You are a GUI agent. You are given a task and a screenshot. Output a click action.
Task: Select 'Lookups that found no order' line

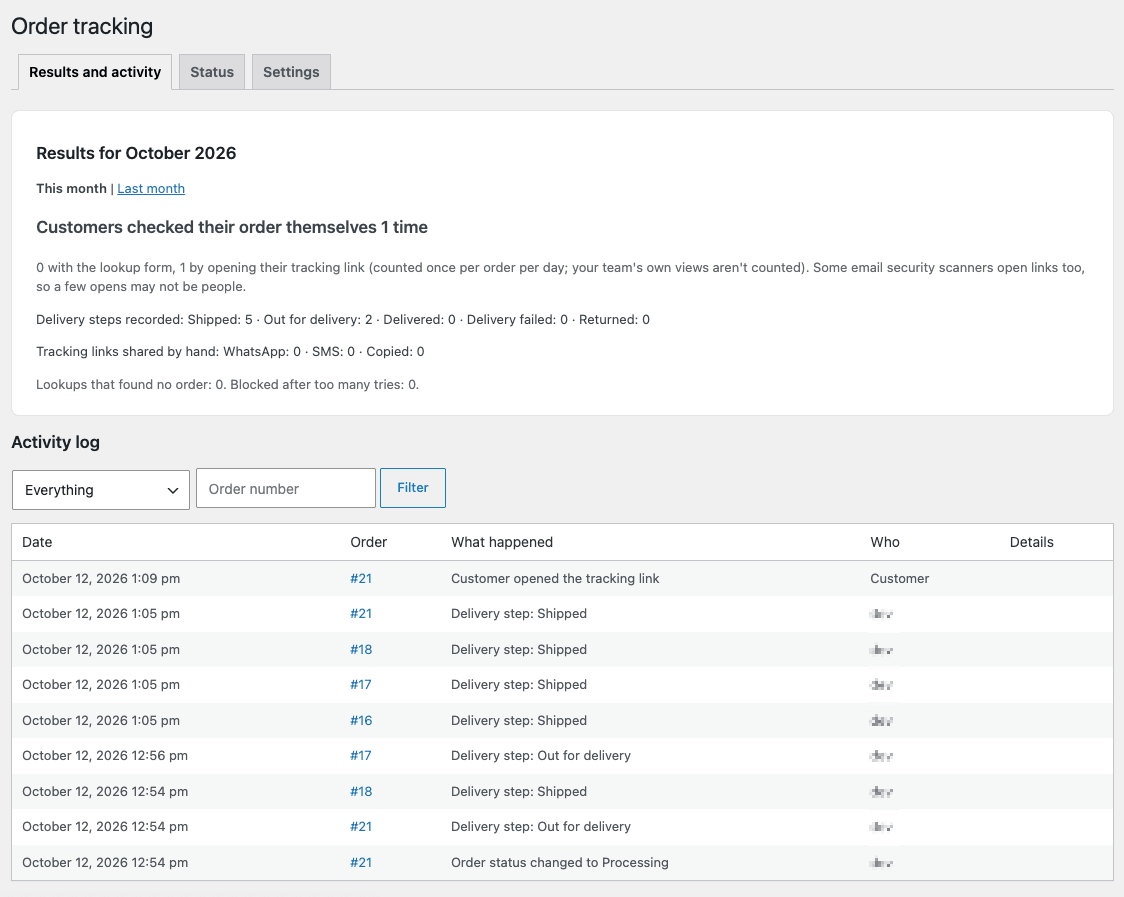click(x=227, y=385)
